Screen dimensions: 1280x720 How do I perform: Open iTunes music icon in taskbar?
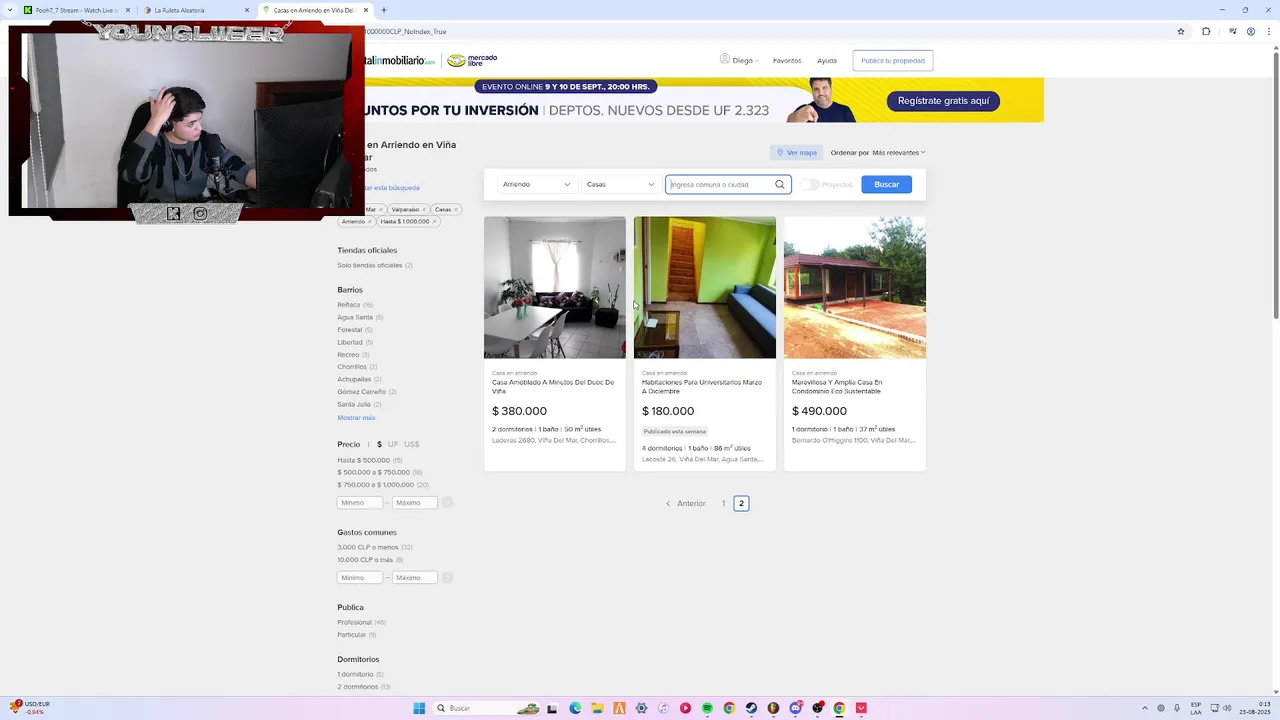click(x=663, y=708)
